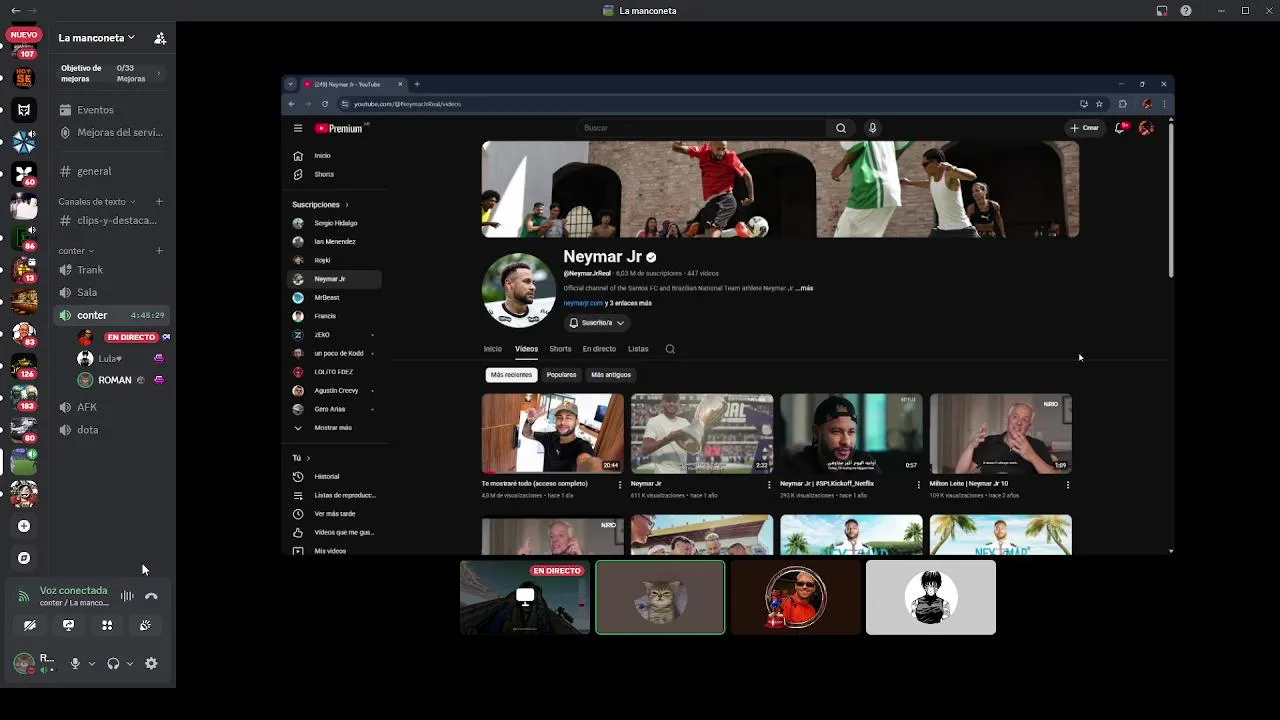Open Discord soundboard

tap(145, 625)
